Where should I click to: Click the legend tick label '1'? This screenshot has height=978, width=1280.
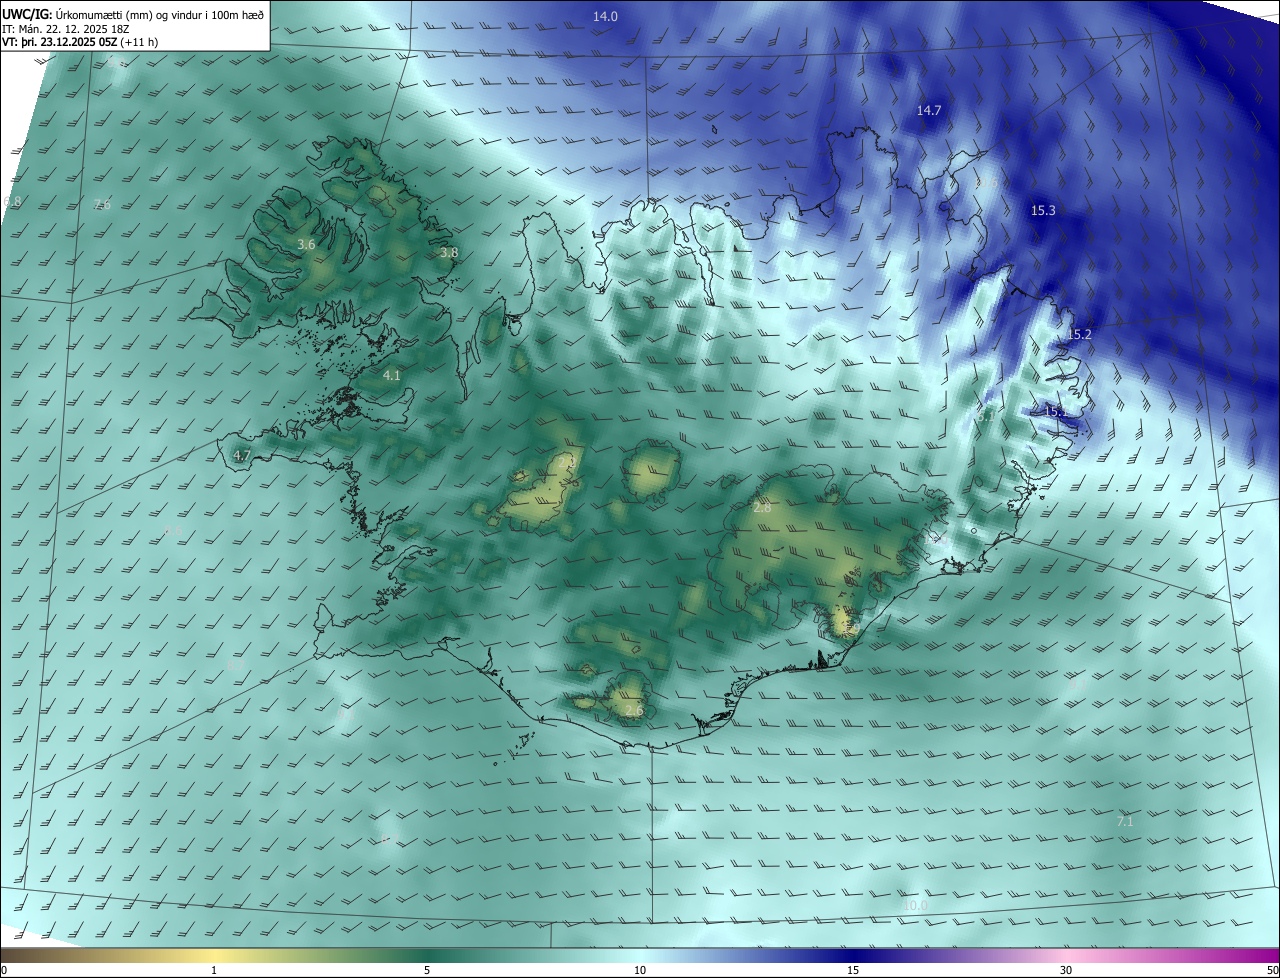pyautogui.click(x=214, y=970)
